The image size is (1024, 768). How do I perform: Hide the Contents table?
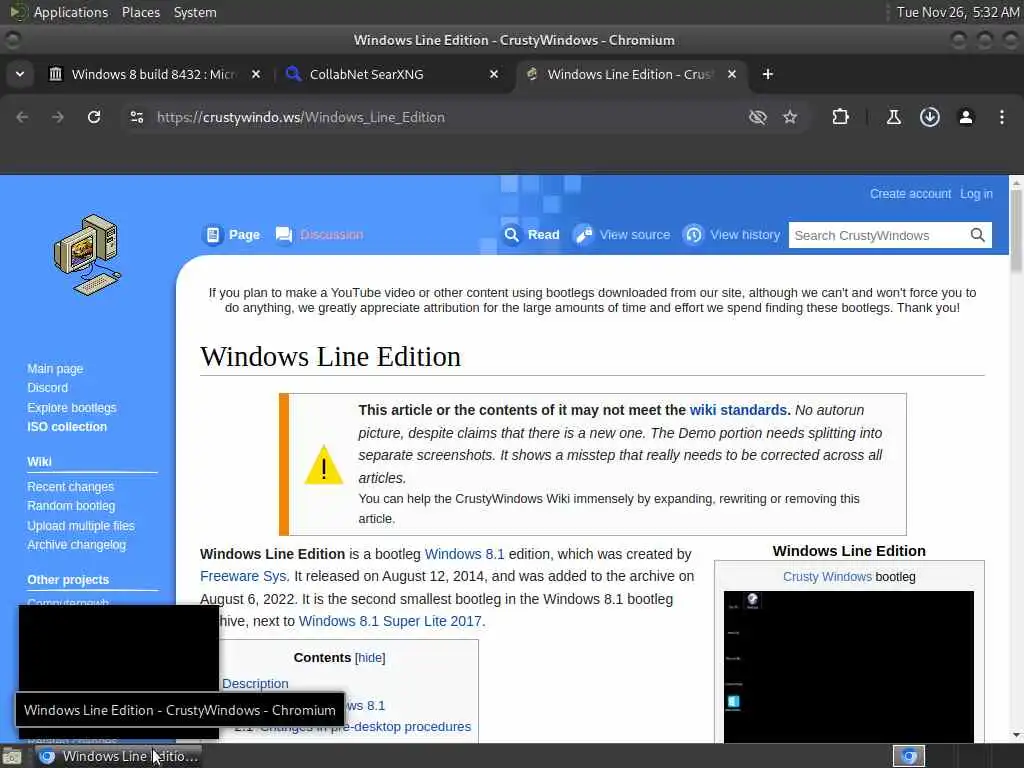click(x=370, y=658)
